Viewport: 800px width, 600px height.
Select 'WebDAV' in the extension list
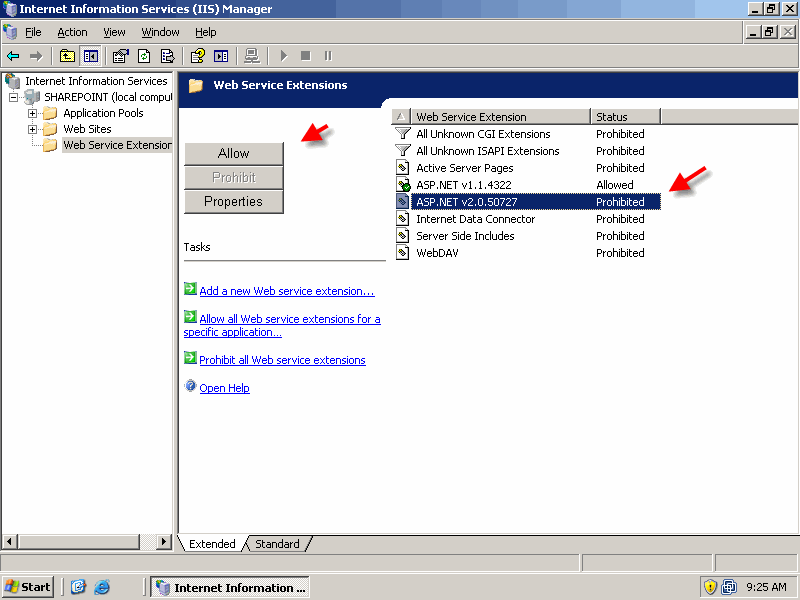click(437, 253)
